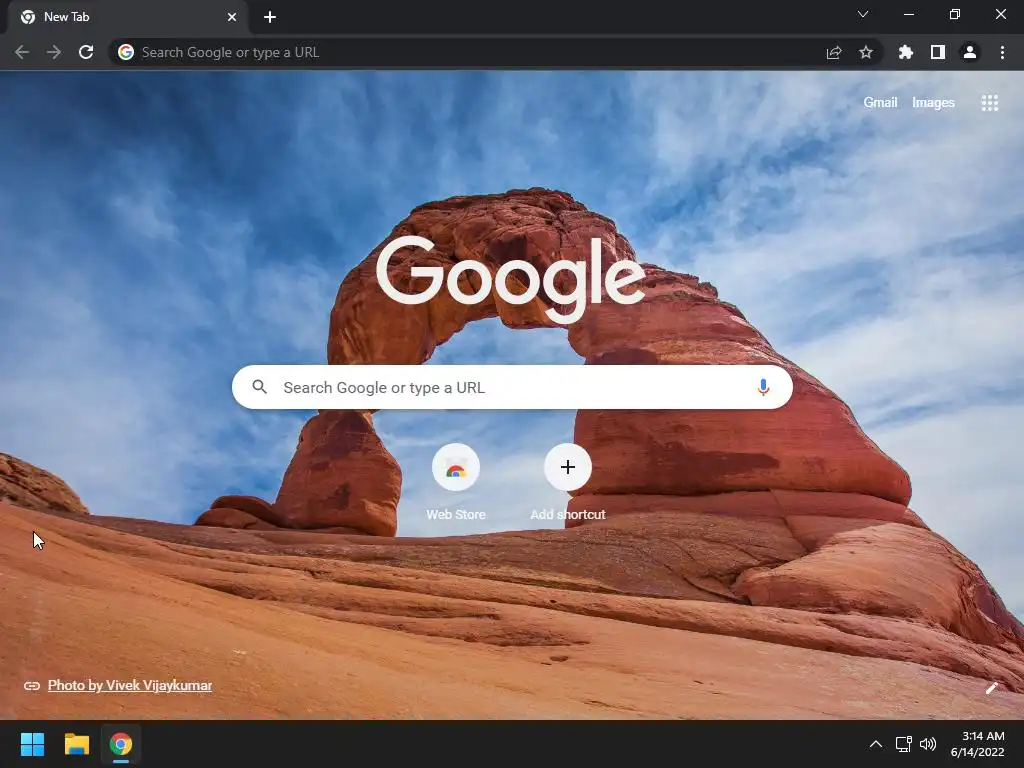This screenshot has width=1024, height=768.
Task: Restore down the Chrome window
Action: pos(955,14)
